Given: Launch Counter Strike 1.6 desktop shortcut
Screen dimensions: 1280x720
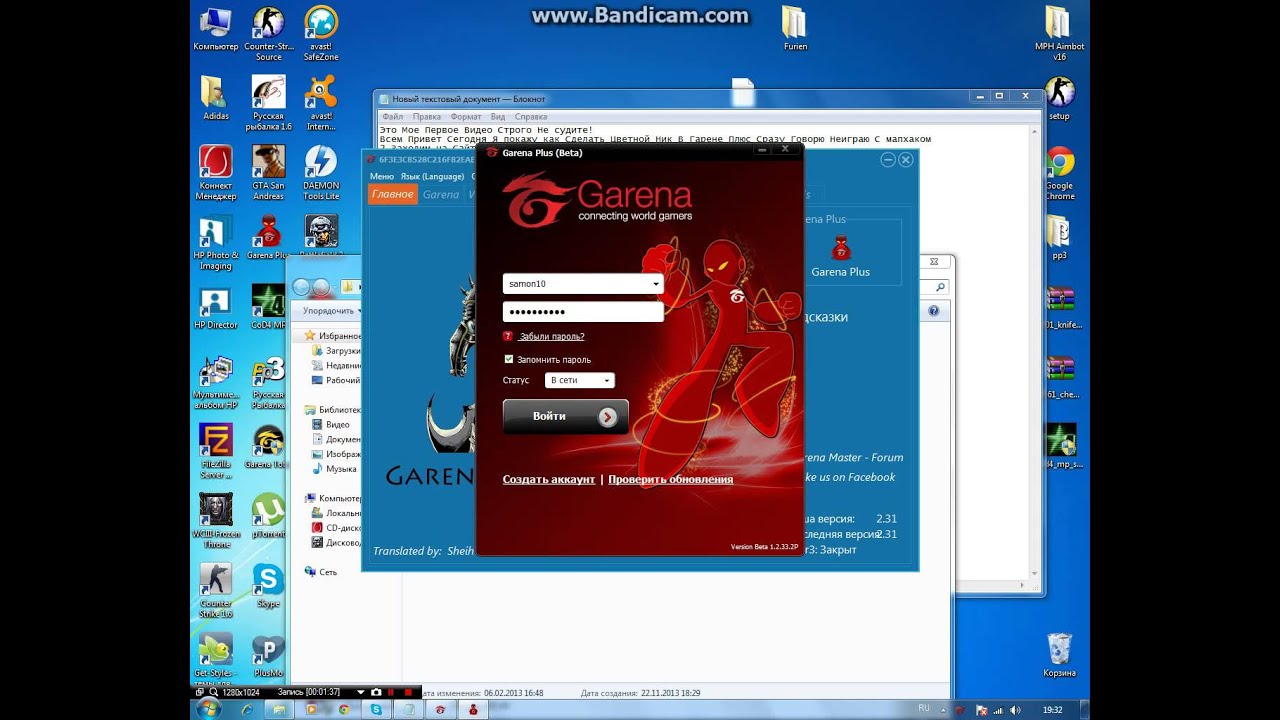Looking at the screenshot, I should point(216,590).
